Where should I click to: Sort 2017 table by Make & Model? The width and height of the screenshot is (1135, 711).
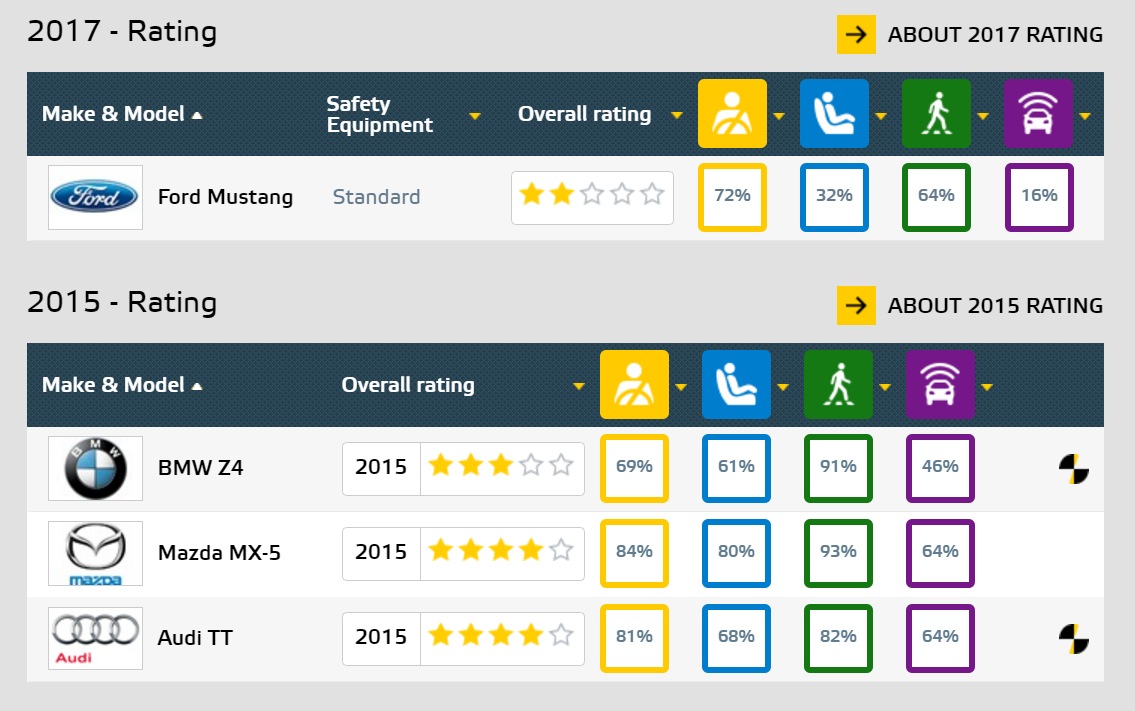click(122, 114)
